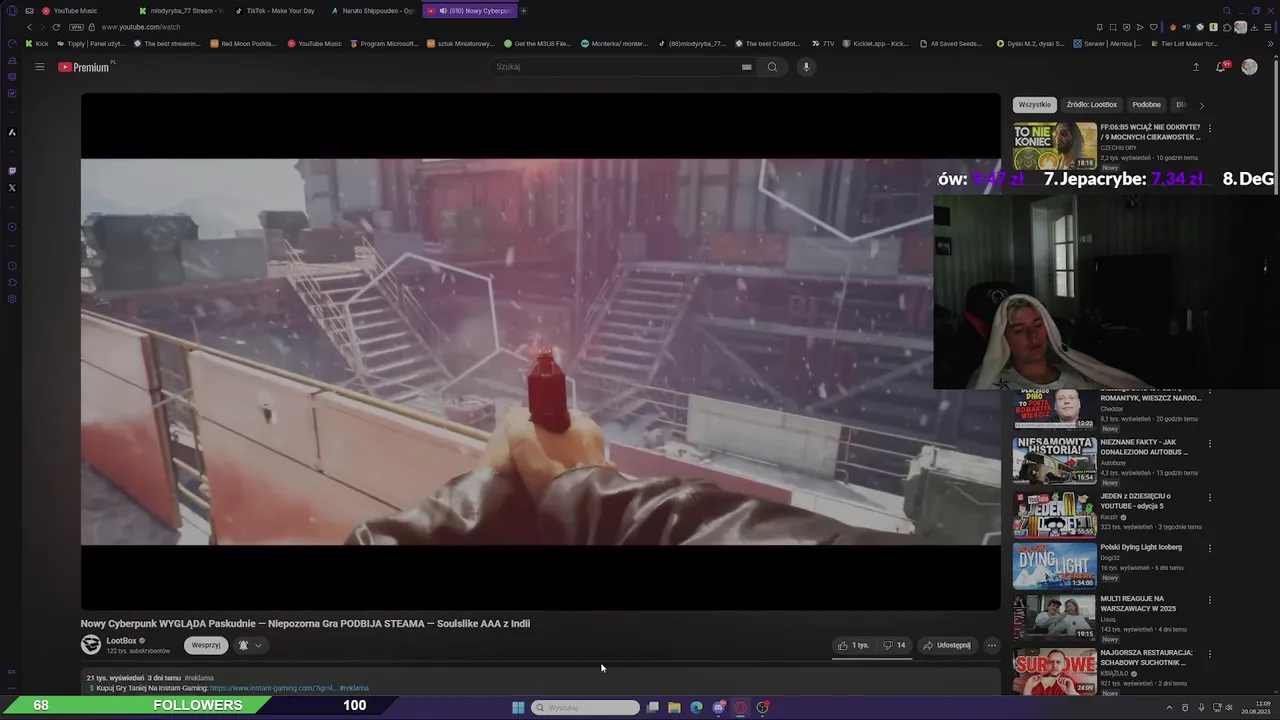Open Red Moon Podkla... bookmark
Image resolution: width=1280 pixels, height=720 pixels.
pos(243,44)
